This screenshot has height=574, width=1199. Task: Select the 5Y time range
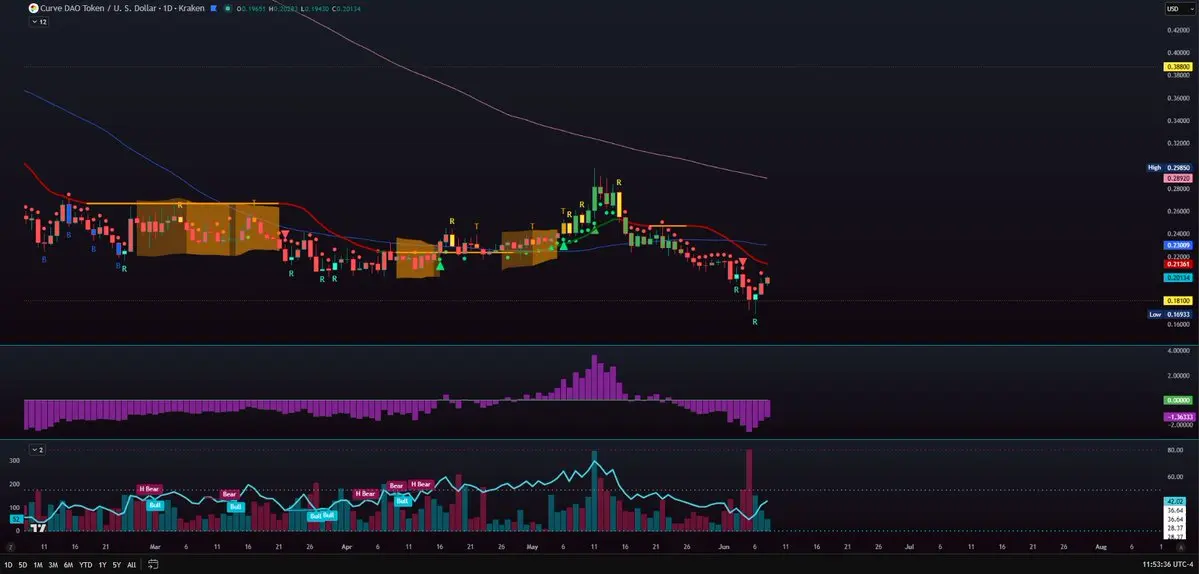pyautogui.click(x=116, y=565)
